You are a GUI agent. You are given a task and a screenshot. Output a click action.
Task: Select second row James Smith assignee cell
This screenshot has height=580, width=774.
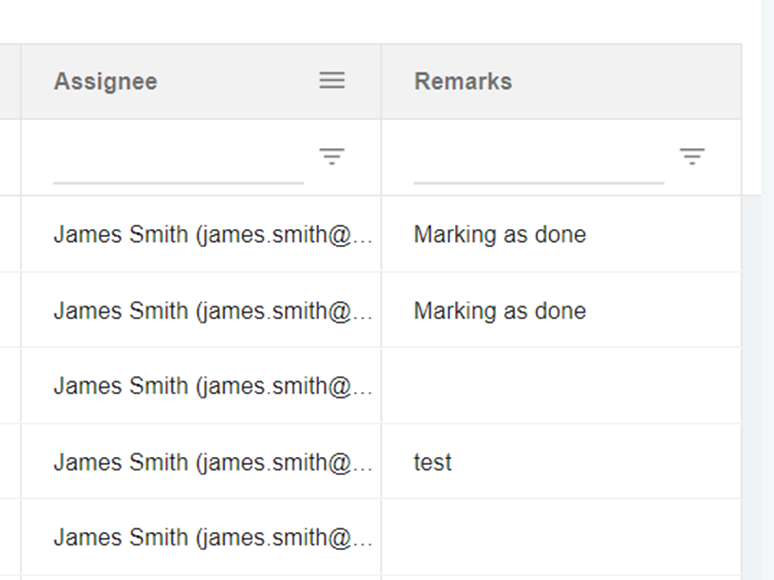[x=212, y=311]
